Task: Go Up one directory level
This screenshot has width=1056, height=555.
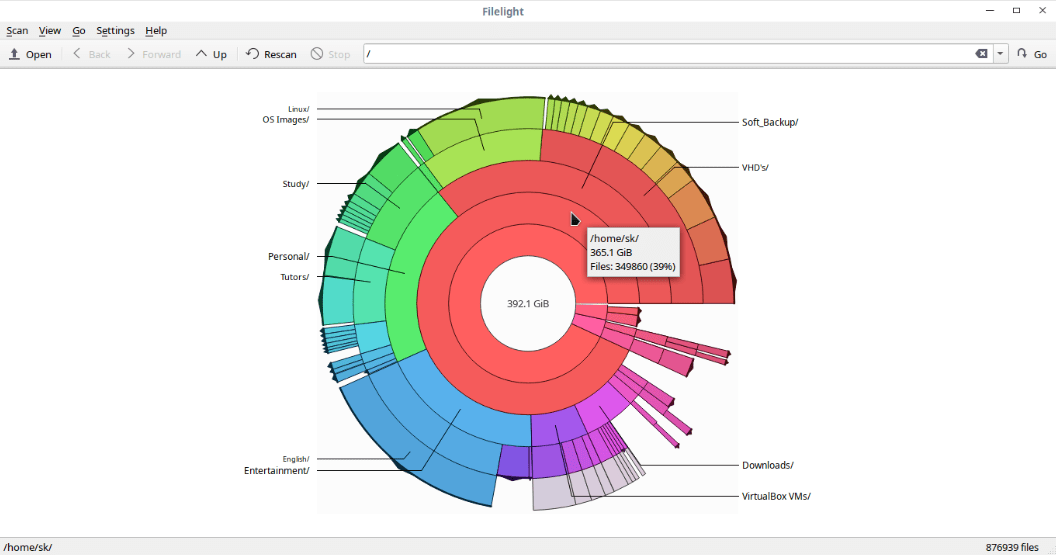Action: tap(211, 54)
